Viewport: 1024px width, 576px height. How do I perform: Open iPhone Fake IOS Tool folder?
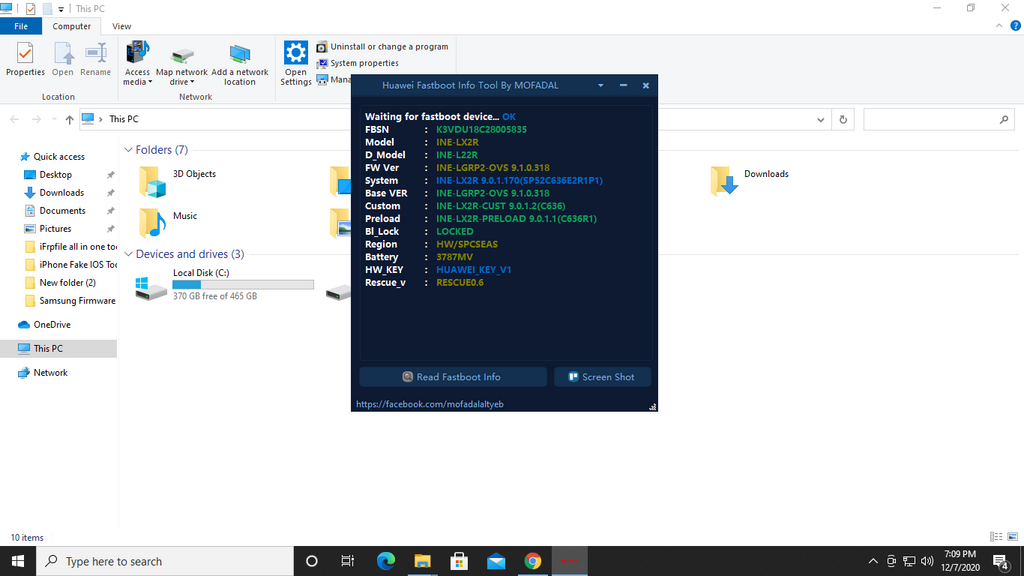click(x=71, y=264)
